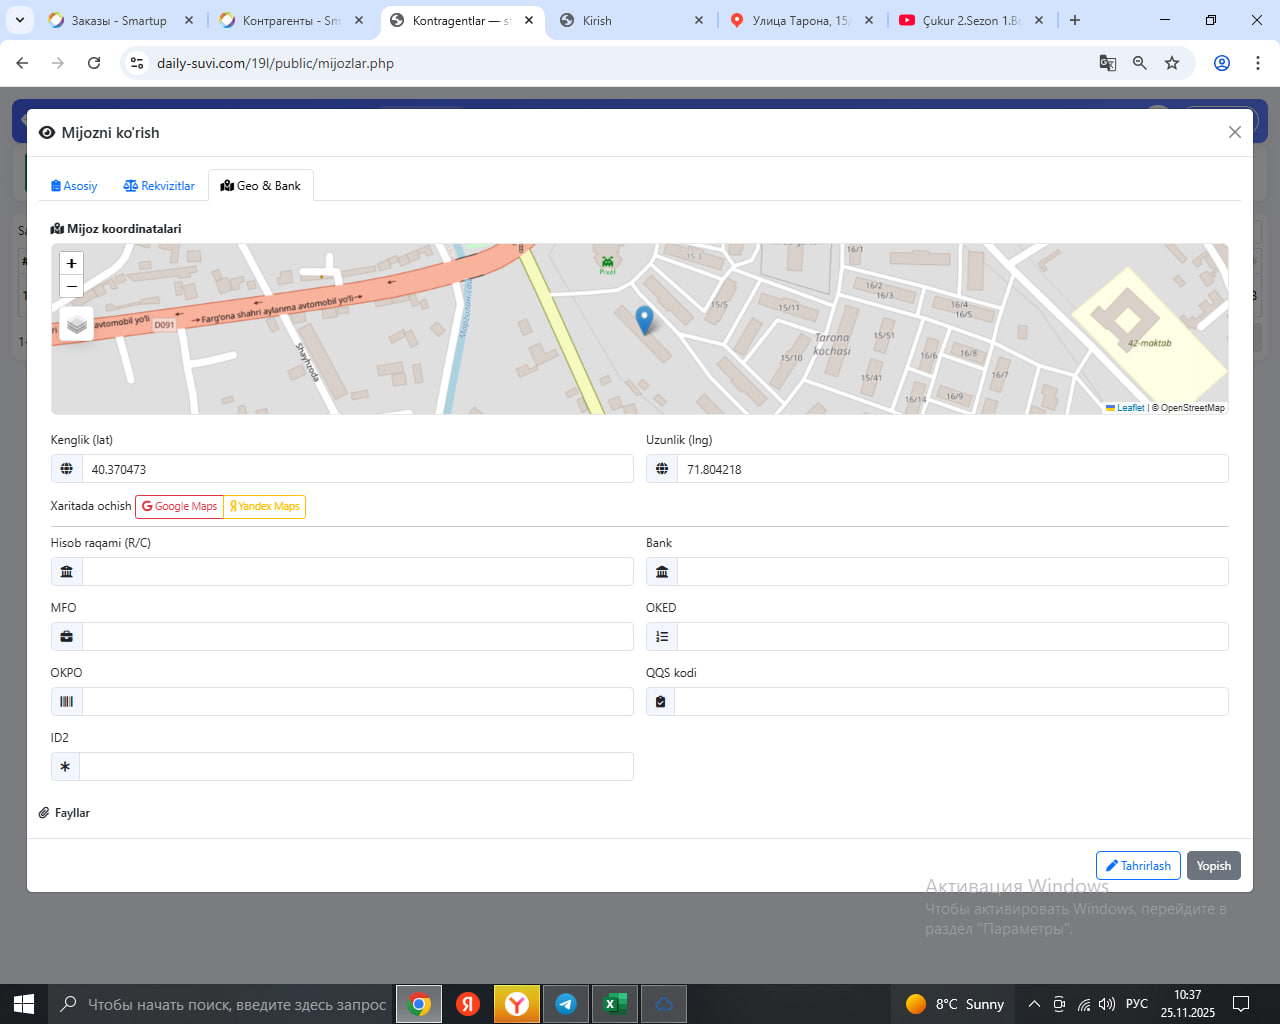Show hidden system tray icons

point(1034,1004)
